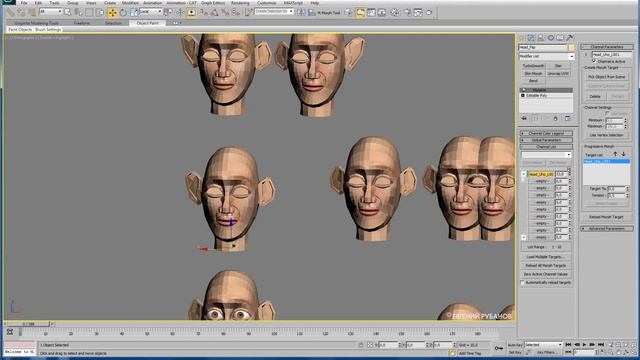This screenshot has height=360, width=640.
Task: Move target down in Target List
Action: [x=623, y=154]
